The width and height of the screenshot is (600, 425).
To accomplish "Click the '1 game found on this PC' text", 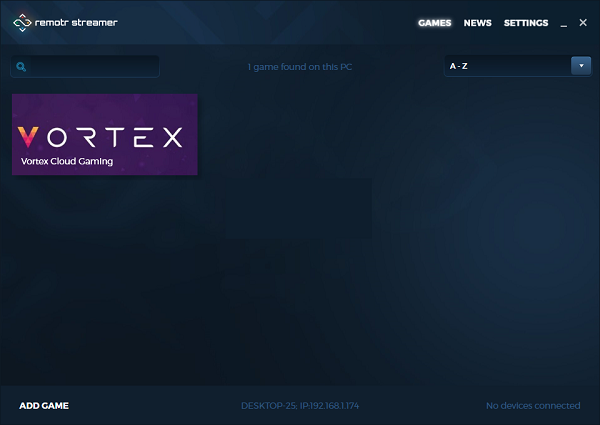I will [300, 67].
